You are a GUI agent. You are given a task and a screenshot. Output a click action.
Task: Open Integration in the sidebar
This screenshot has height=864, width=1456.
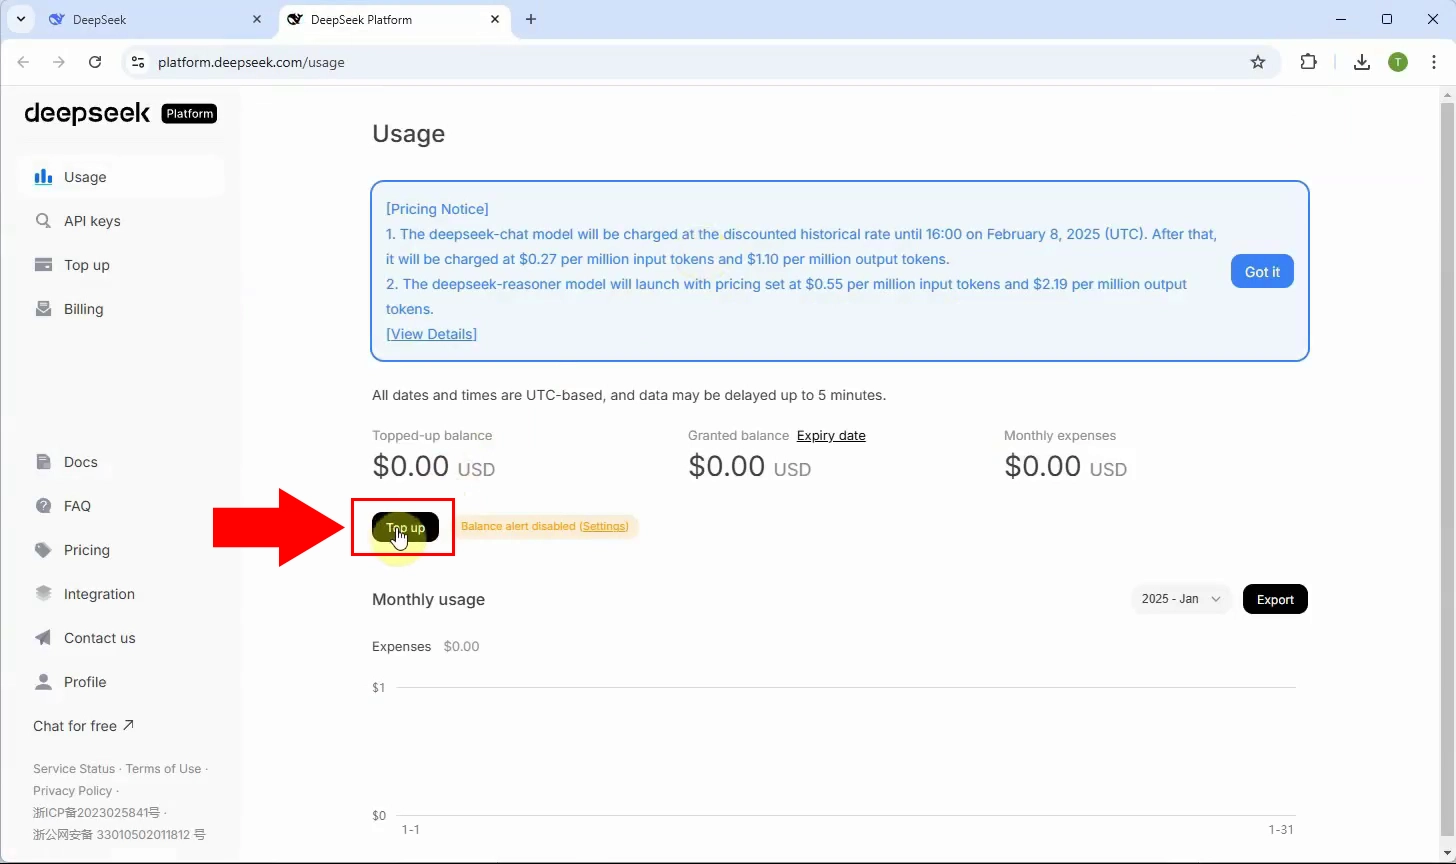pos(121,594)
